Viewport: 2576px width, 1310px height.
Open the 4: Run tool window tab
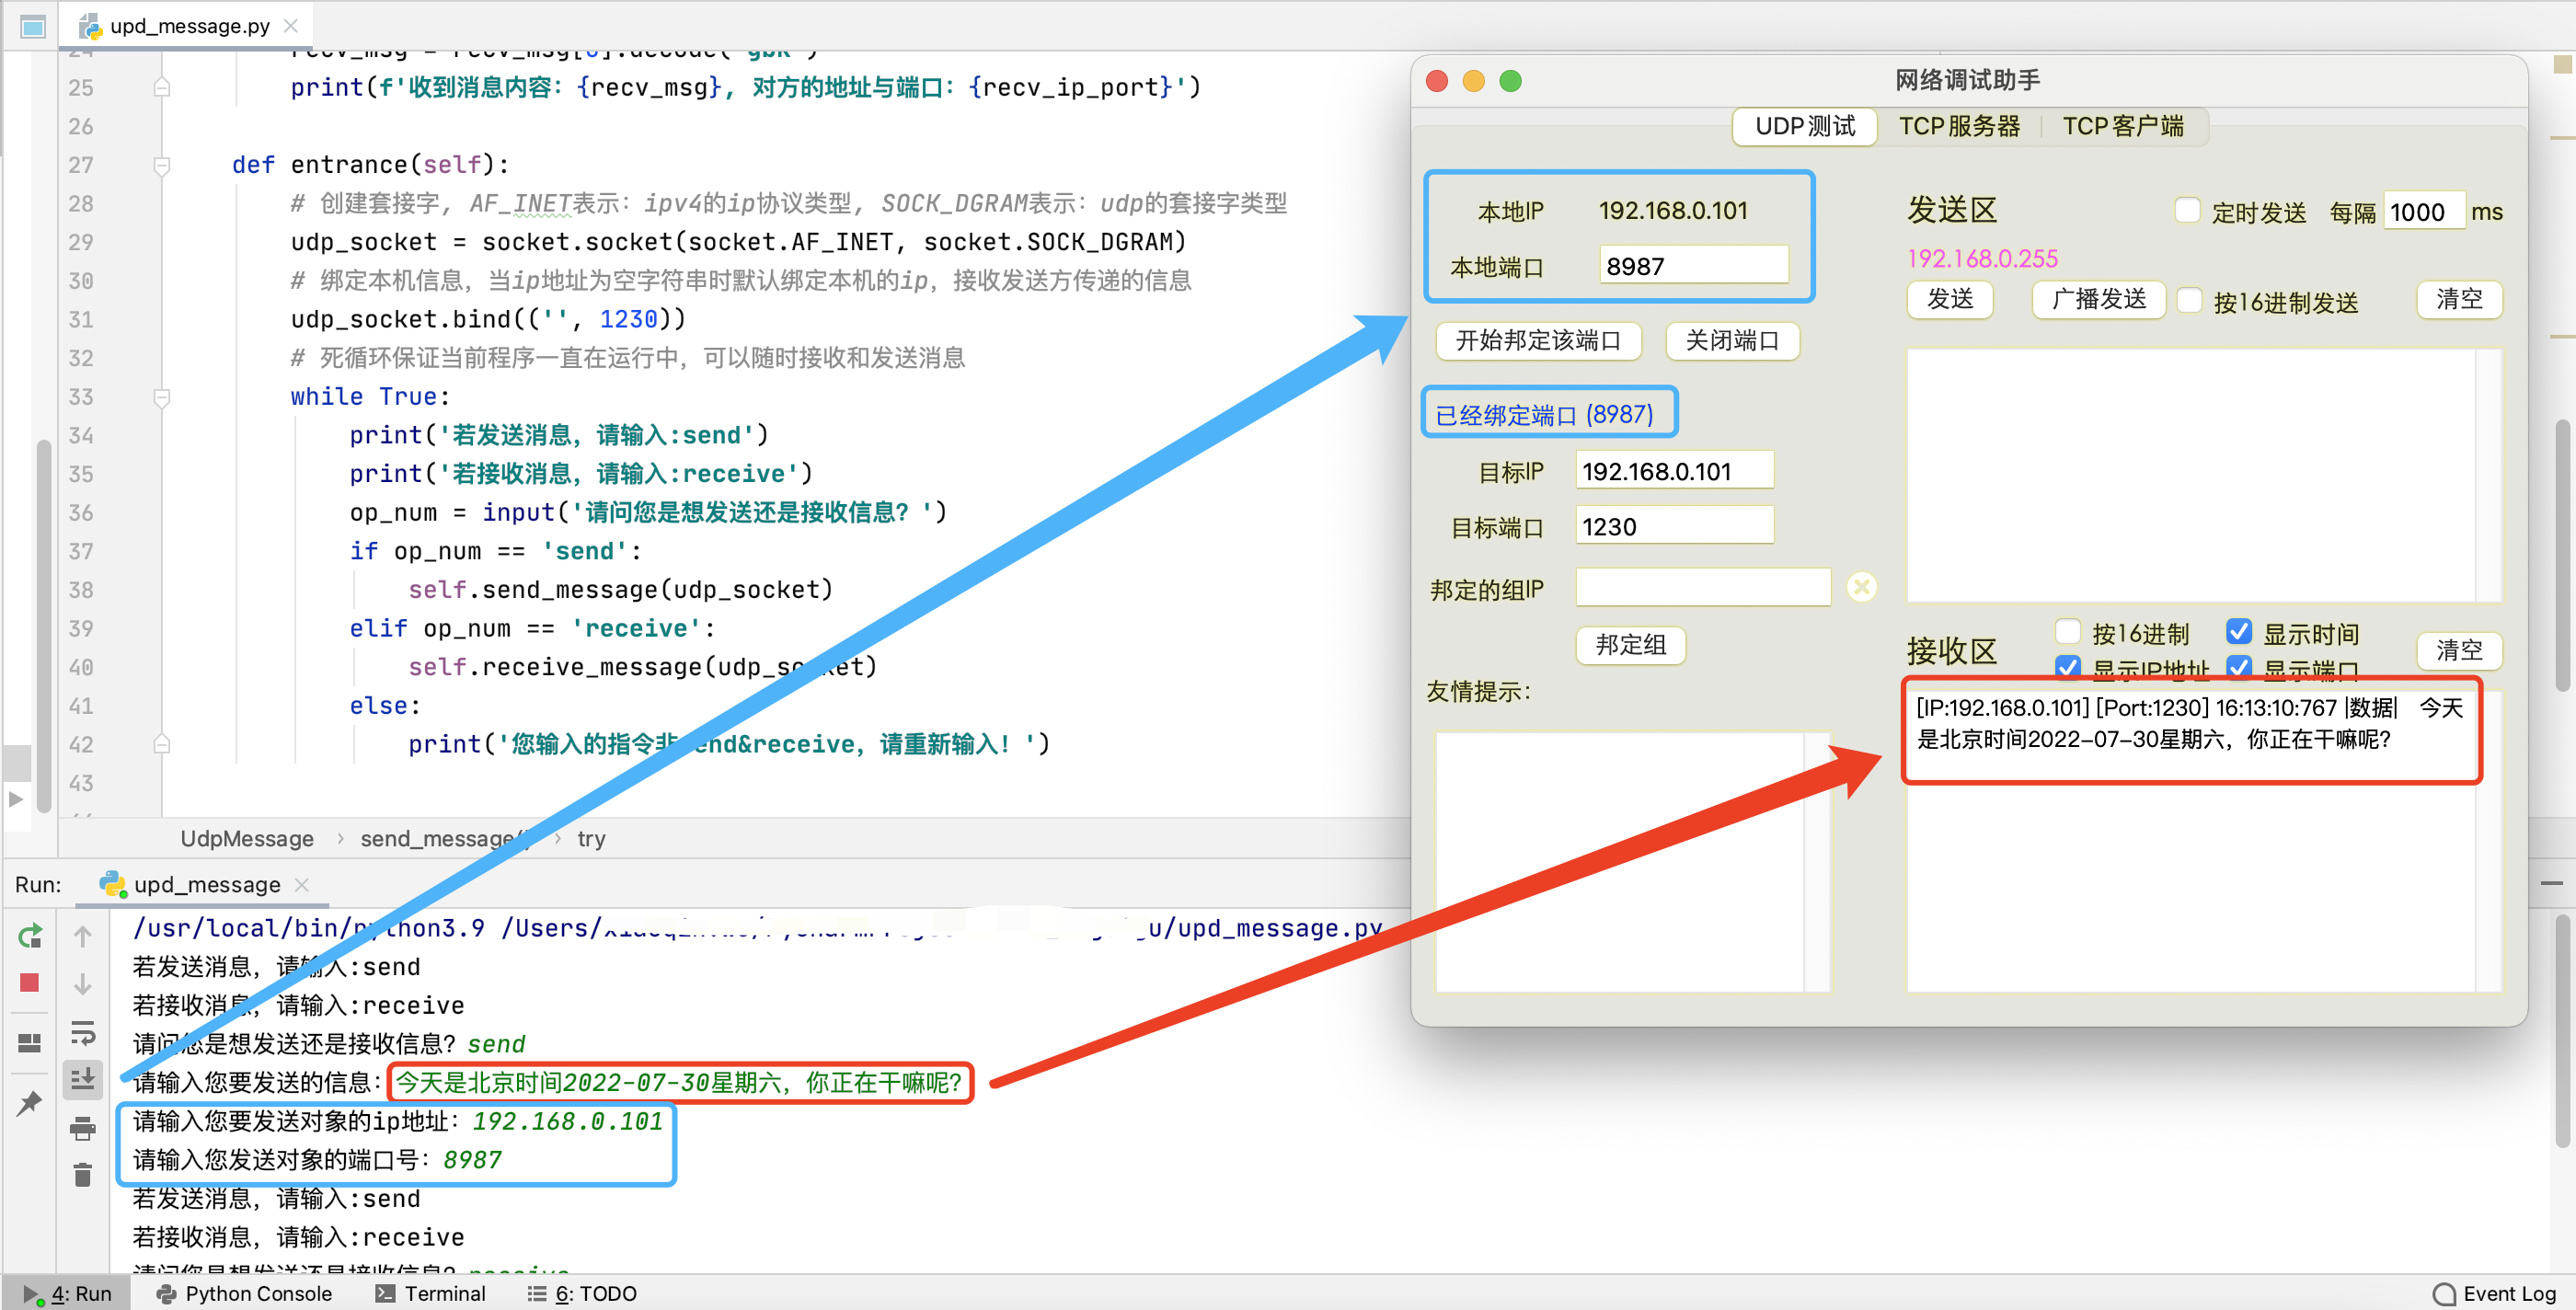tap(67, 1294)
